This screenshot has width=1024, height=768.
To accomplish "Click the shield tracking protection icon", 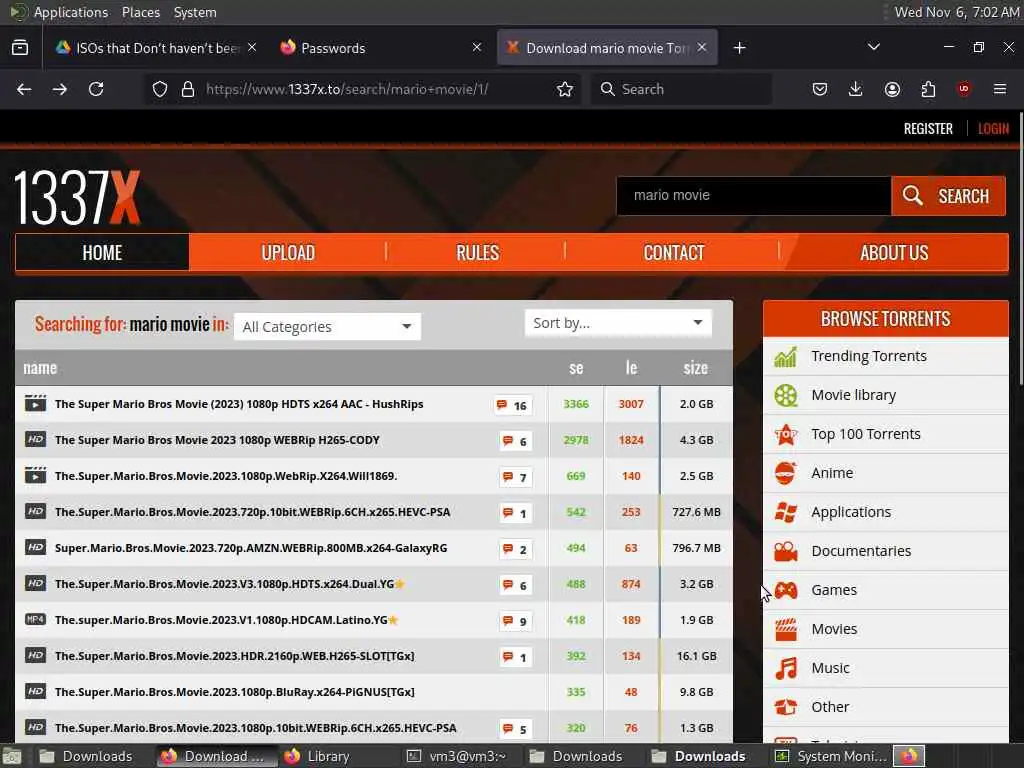I will [x=160, y=89].
